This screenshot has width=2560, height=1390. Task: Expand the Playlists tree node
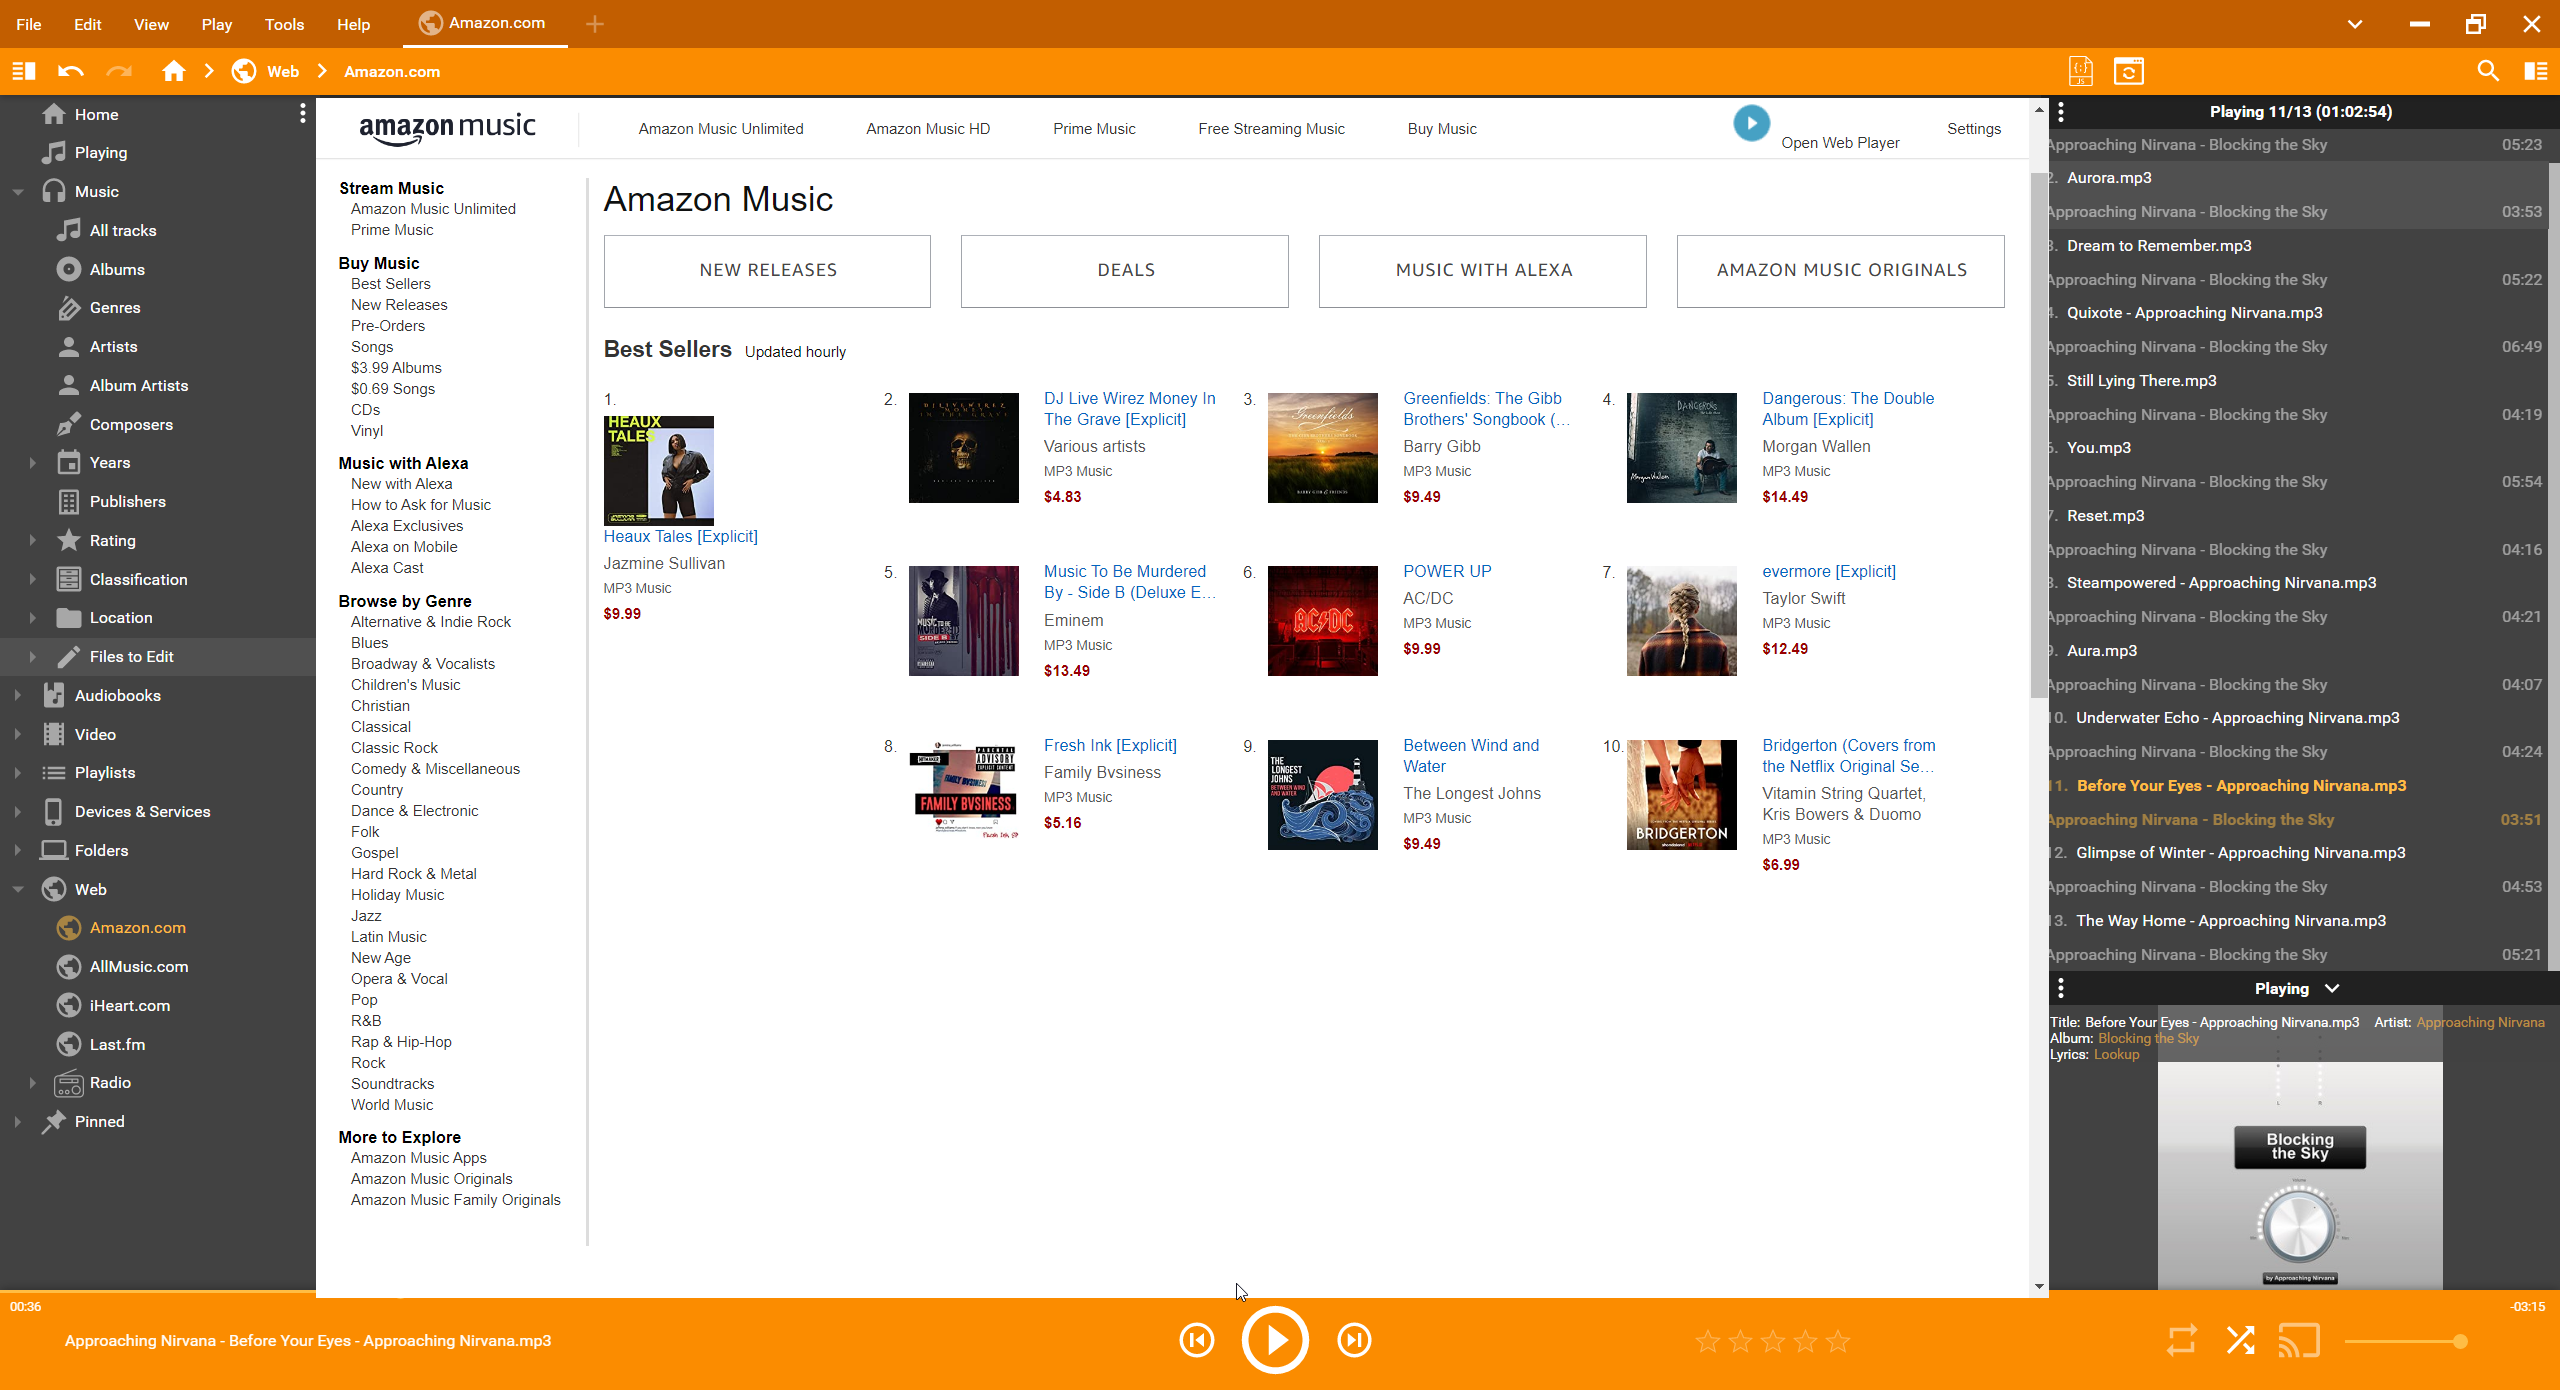point(18,773)
